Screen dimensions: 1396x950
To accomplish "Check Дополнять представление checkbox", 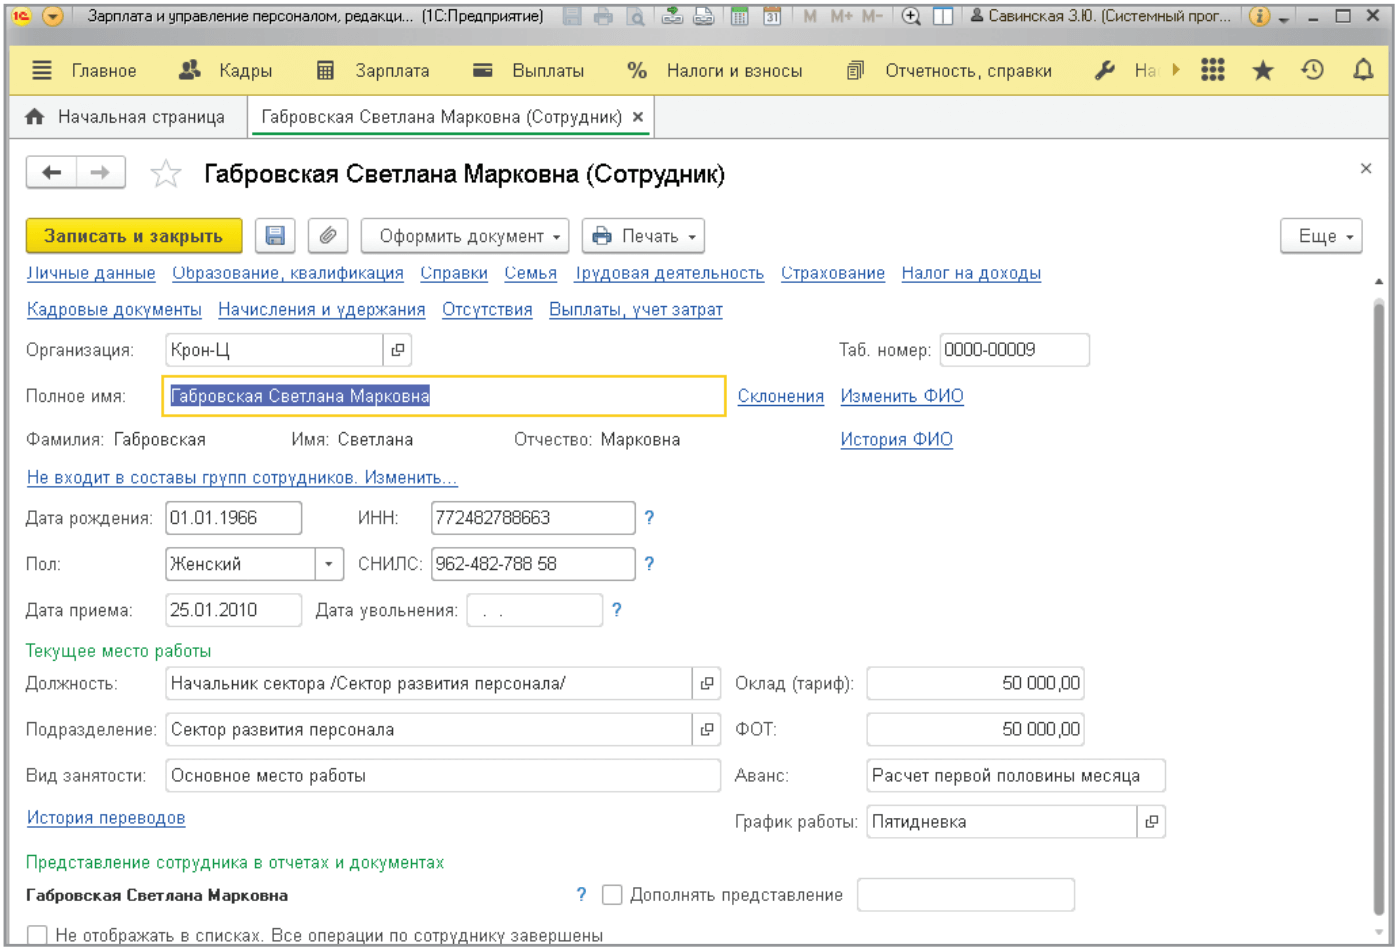I will tap(612, 895).
